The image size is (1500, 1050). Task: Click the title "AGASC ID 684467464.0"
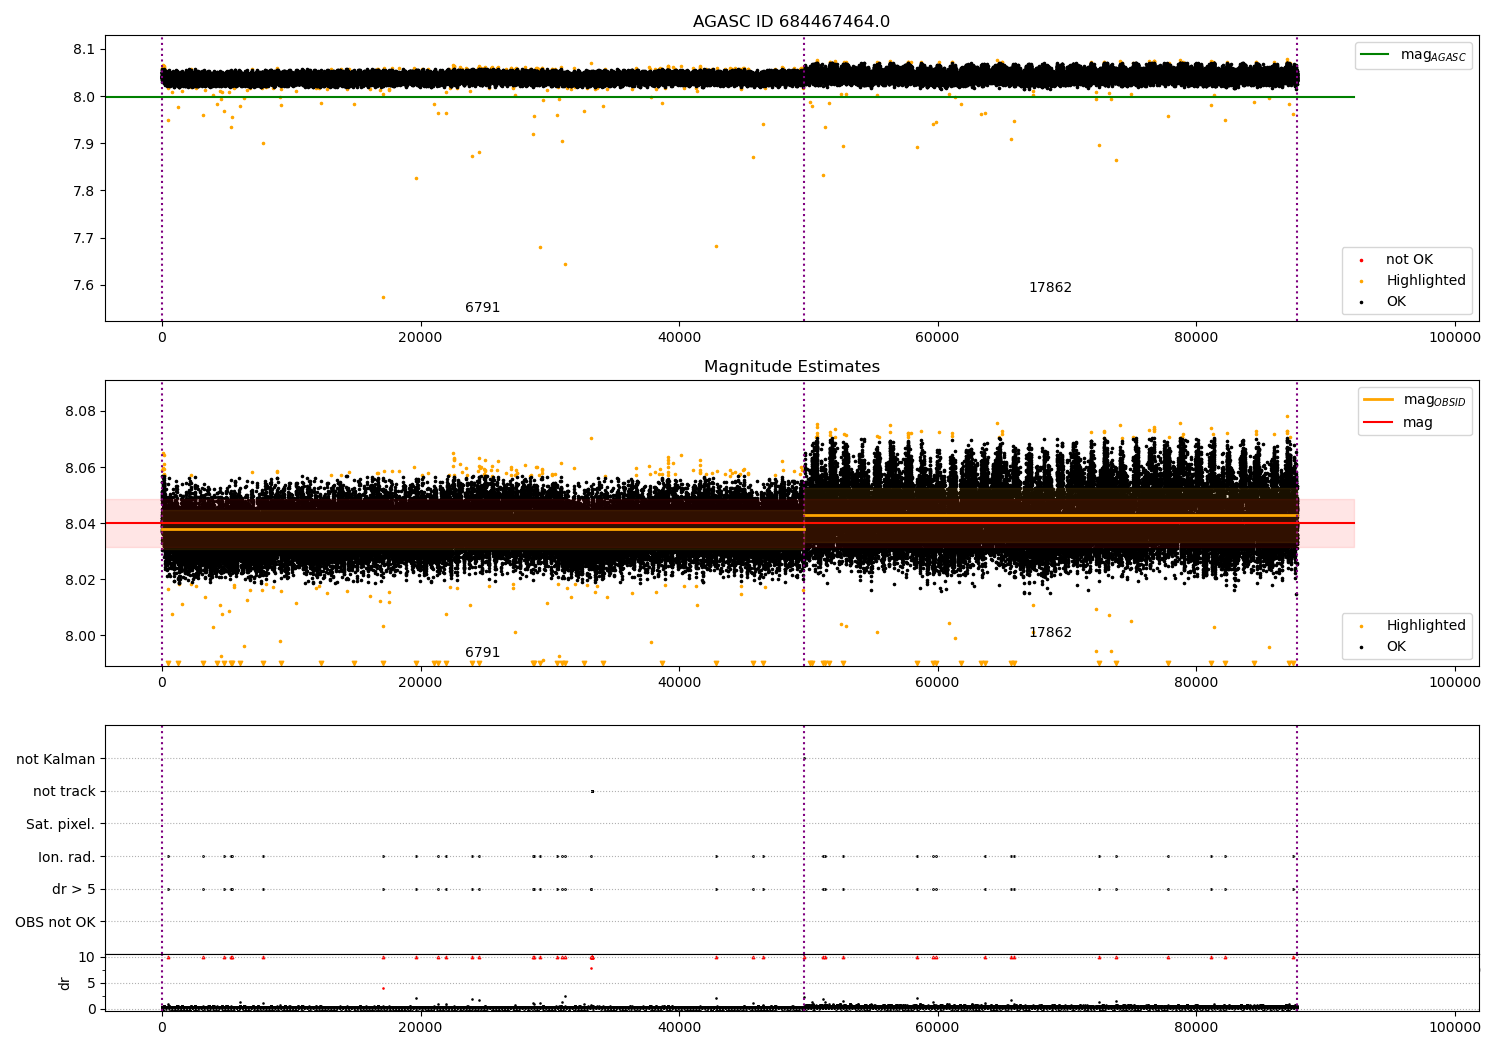tap(791, 22)
